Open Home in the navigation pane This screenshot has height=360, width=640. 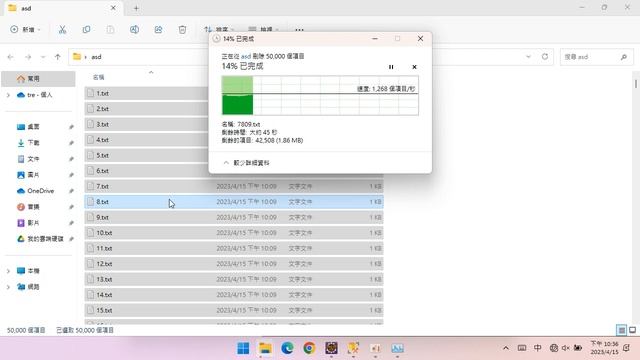[38, 78]
